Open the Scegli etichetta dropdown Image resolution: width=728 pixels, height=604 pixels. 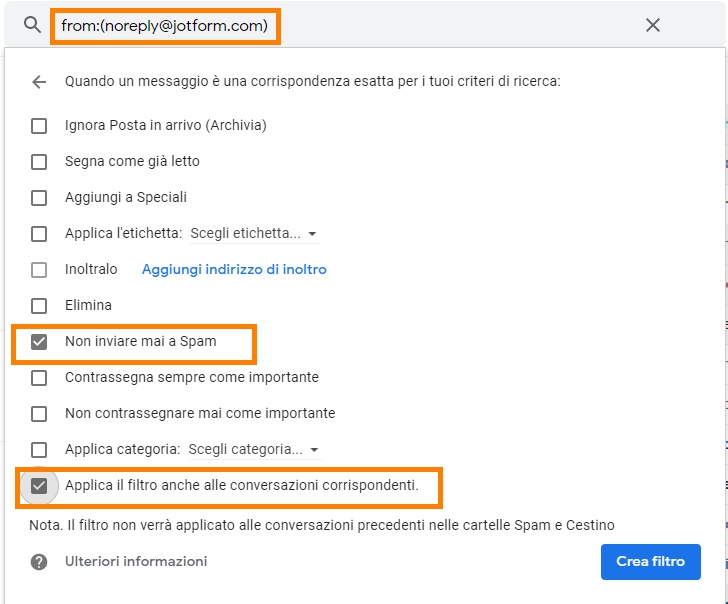click(x=254, y=234)
